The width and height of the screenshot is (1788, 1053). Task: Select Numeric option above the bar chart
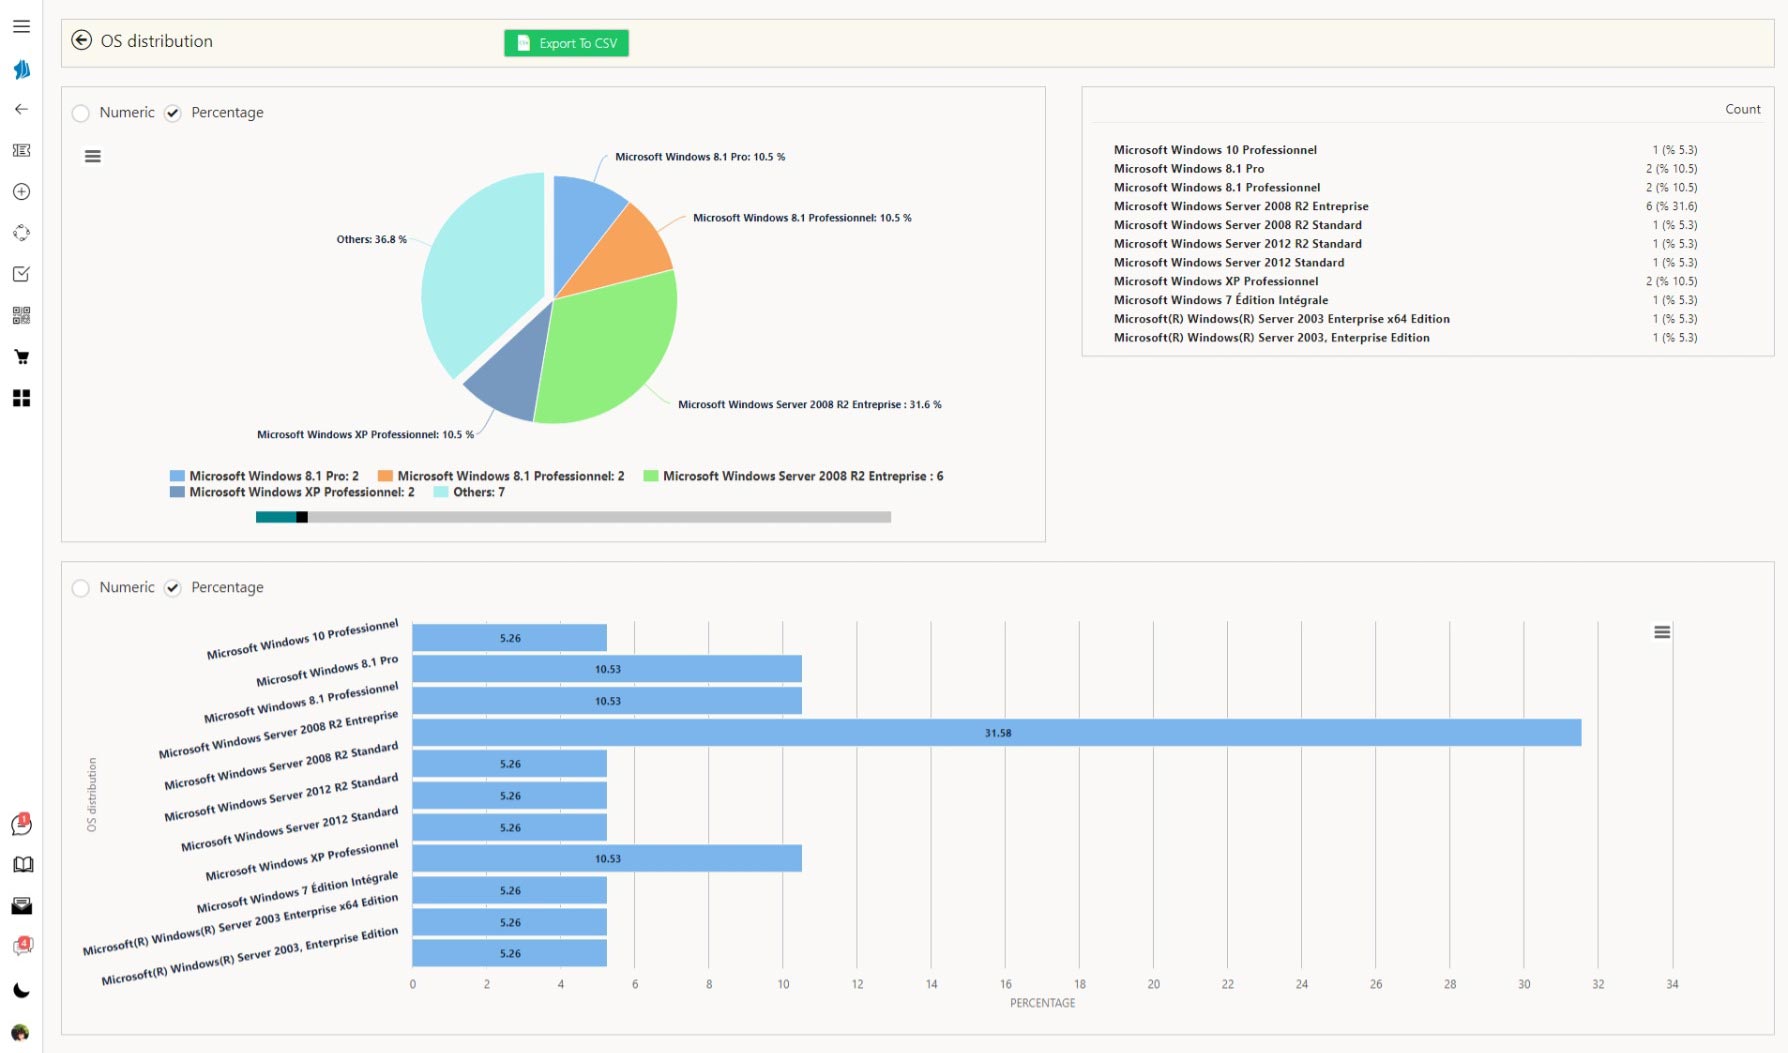tap(81, 588)
